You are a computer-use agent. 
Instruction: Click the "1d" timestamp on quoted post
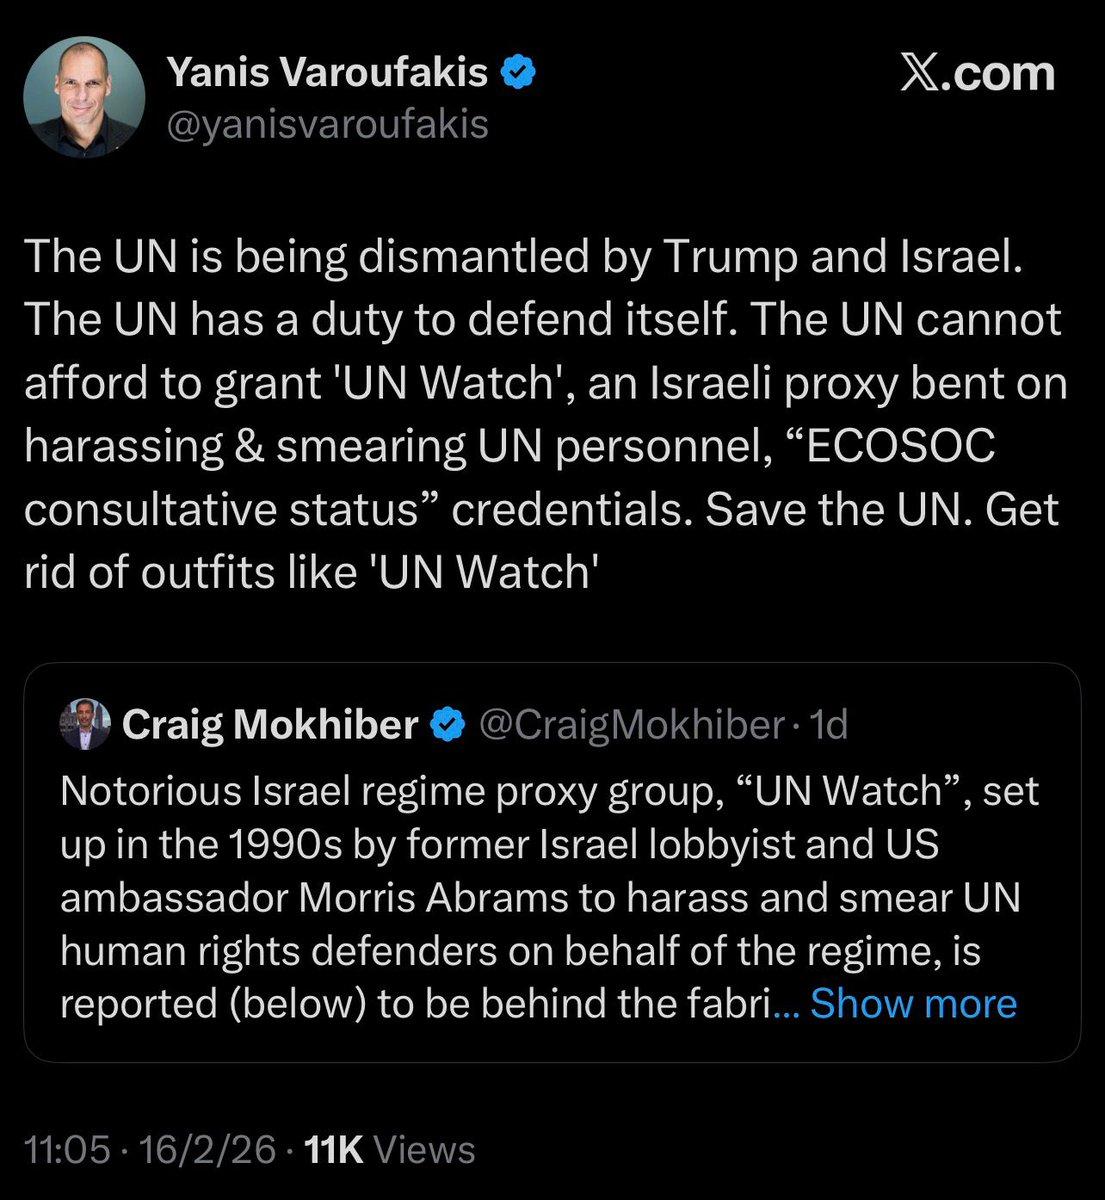click(x=830, y=725)
